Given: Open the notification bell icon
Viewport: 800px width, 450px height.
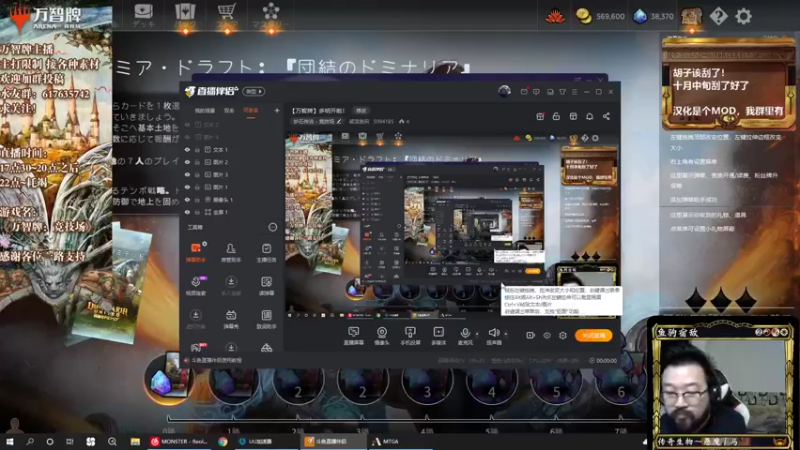Looking at the screenshot, I should 589,116.
